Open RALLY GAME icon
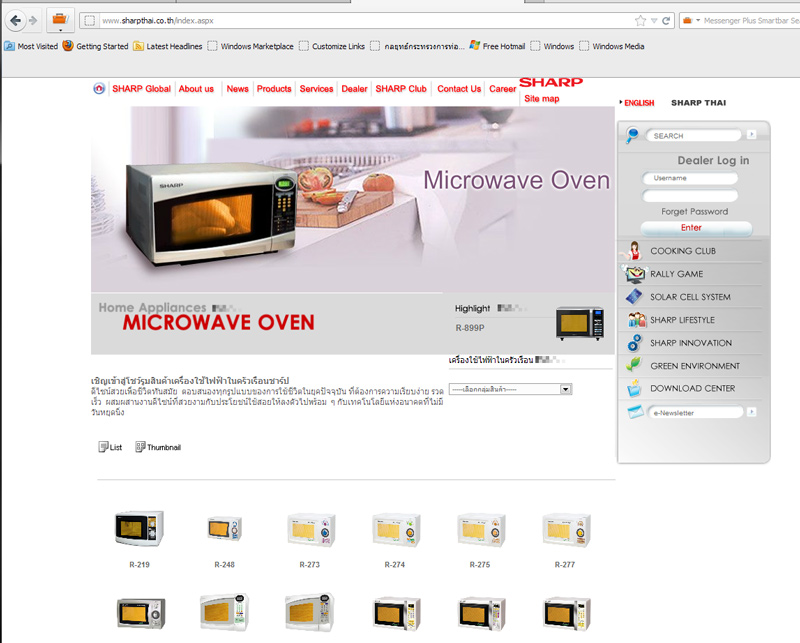The width and height of the screenshot is (800, 643). 635,274
